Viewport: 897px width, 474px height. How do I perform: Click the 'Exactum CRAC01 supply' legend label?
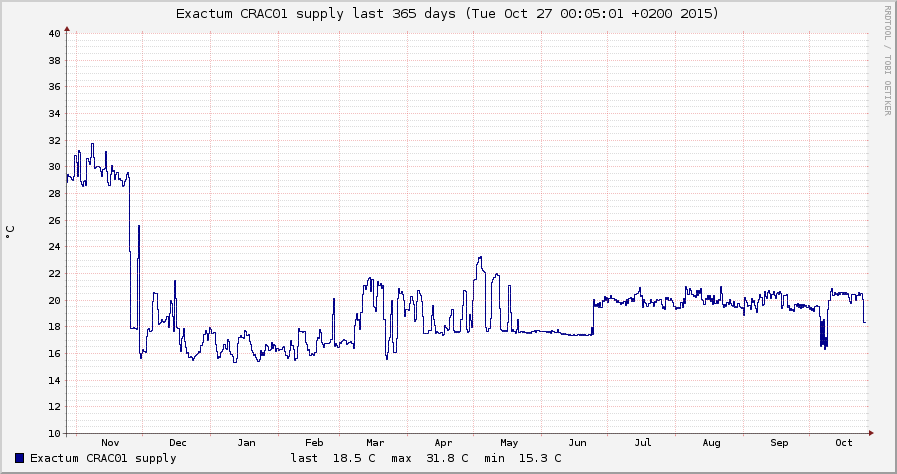pos(103,458)
